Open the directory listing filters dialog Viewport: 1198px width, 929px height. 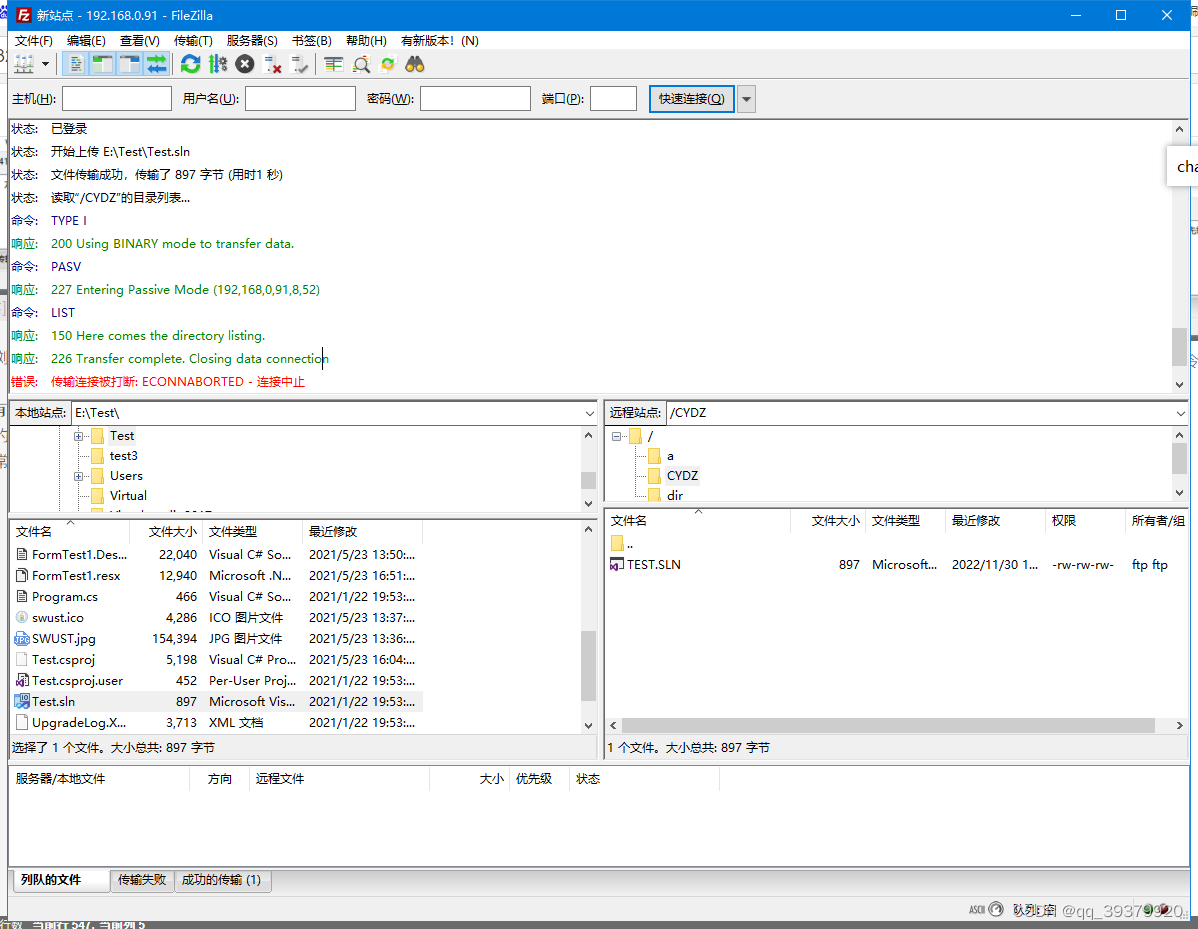(333, 65)
